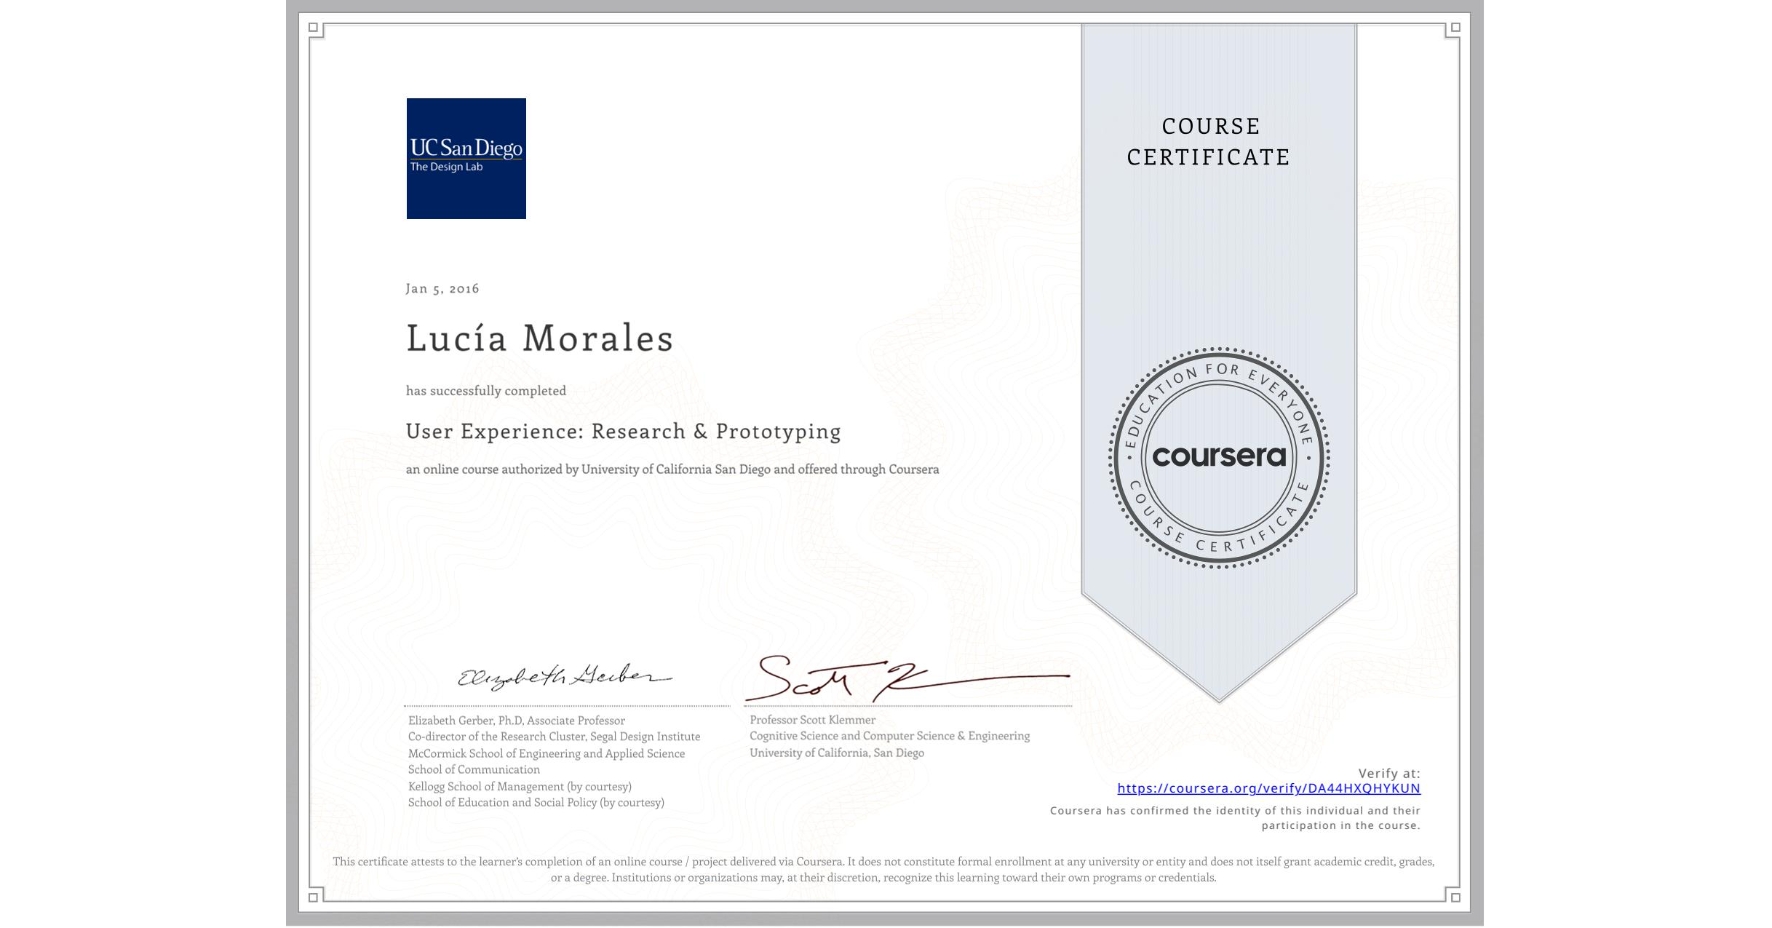1772x928 pixels.
Task: Click 'Cognitive Science and Computer Science & Engineering'
Action: [x=890, y=736]
